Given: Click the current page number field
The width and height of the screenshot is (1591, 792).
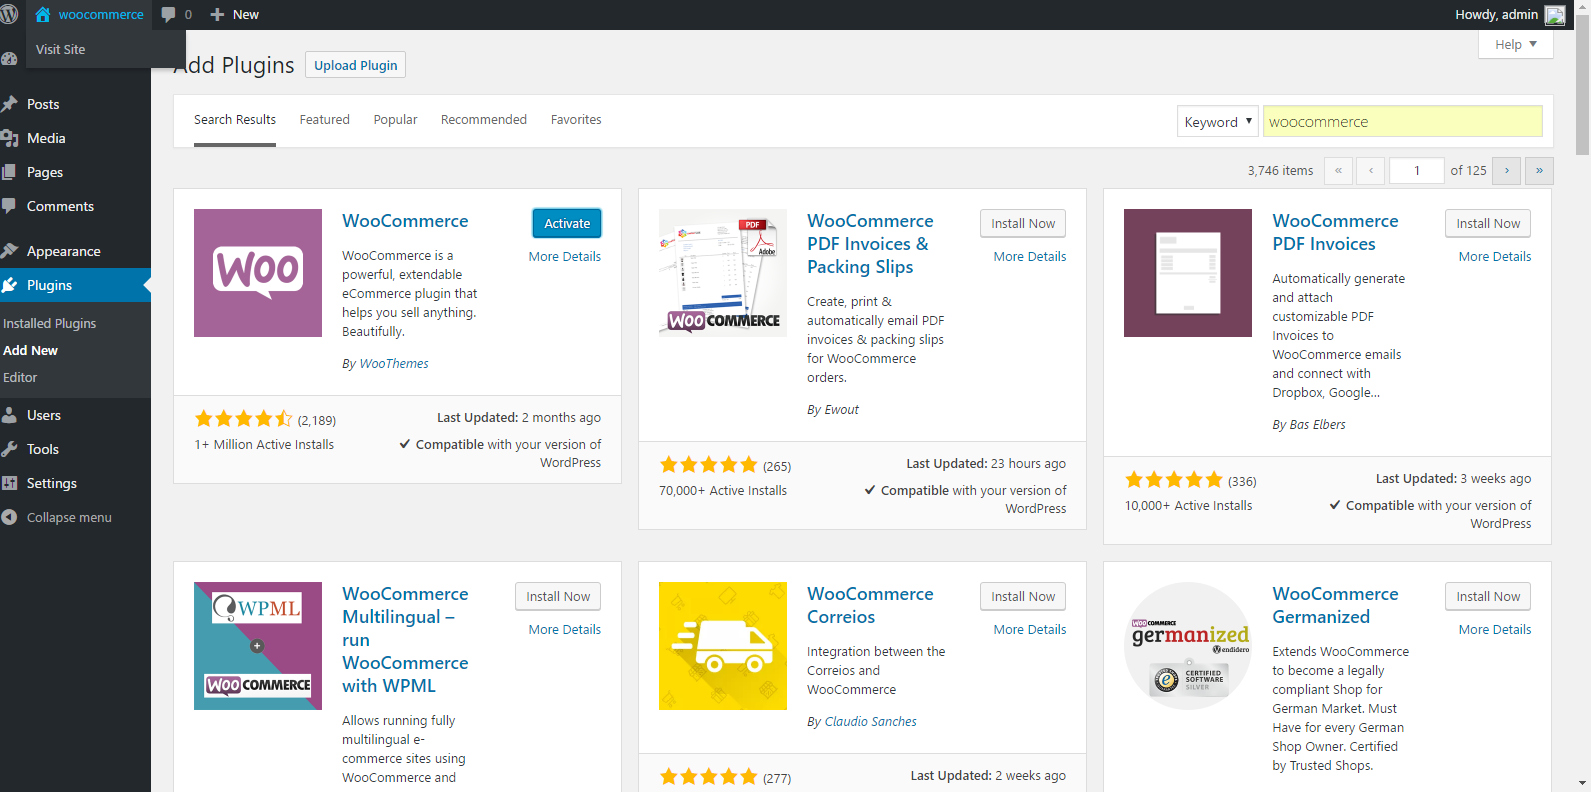Looking at the screenshot, I should [1417, 171].
